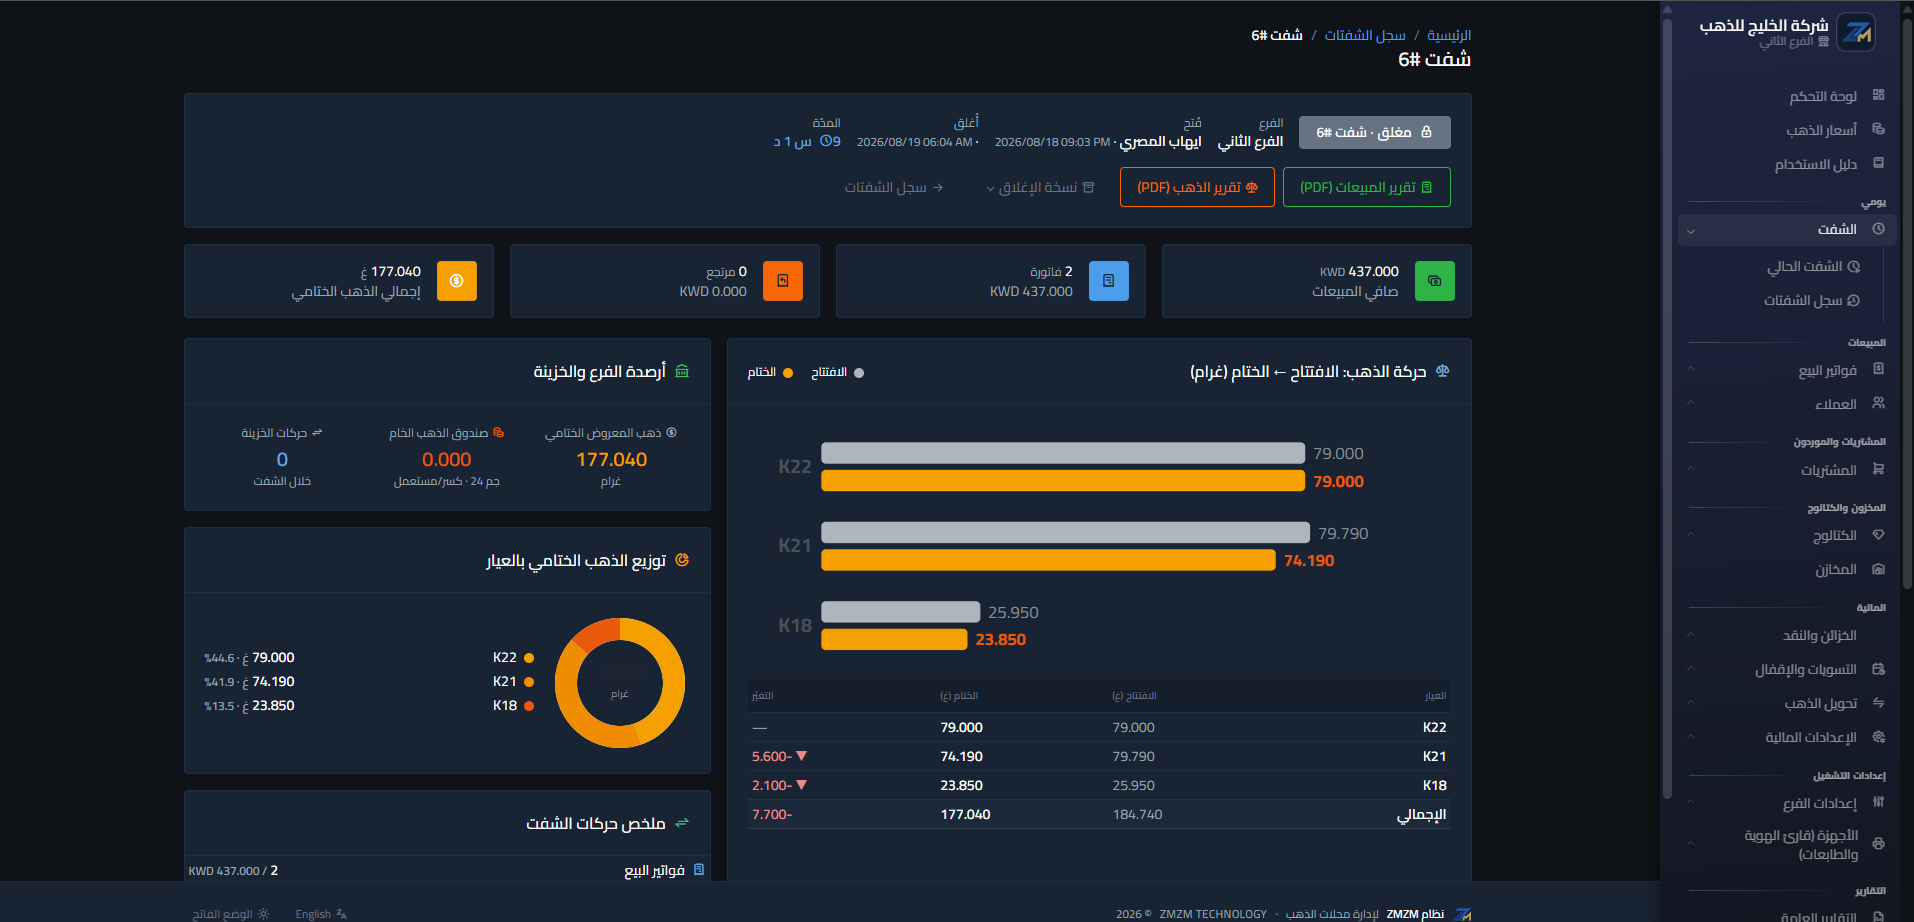The height and width of the screenshot is (922, 1914).
Task: Expand the التسويات والإقفال submenu chevron
Action: click(x=1691, y=669)
